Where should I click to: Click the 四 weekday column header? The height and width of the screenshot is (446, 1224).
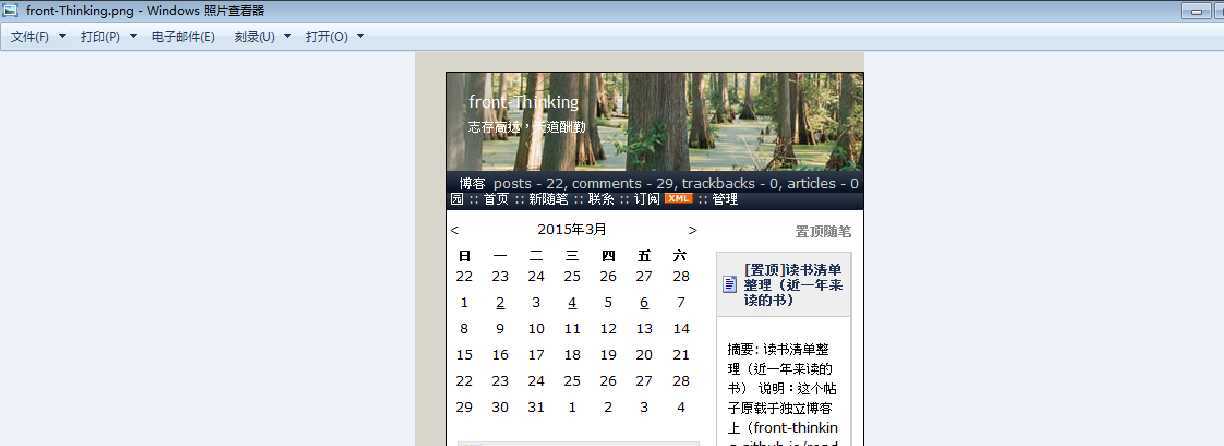click(608, 255)
